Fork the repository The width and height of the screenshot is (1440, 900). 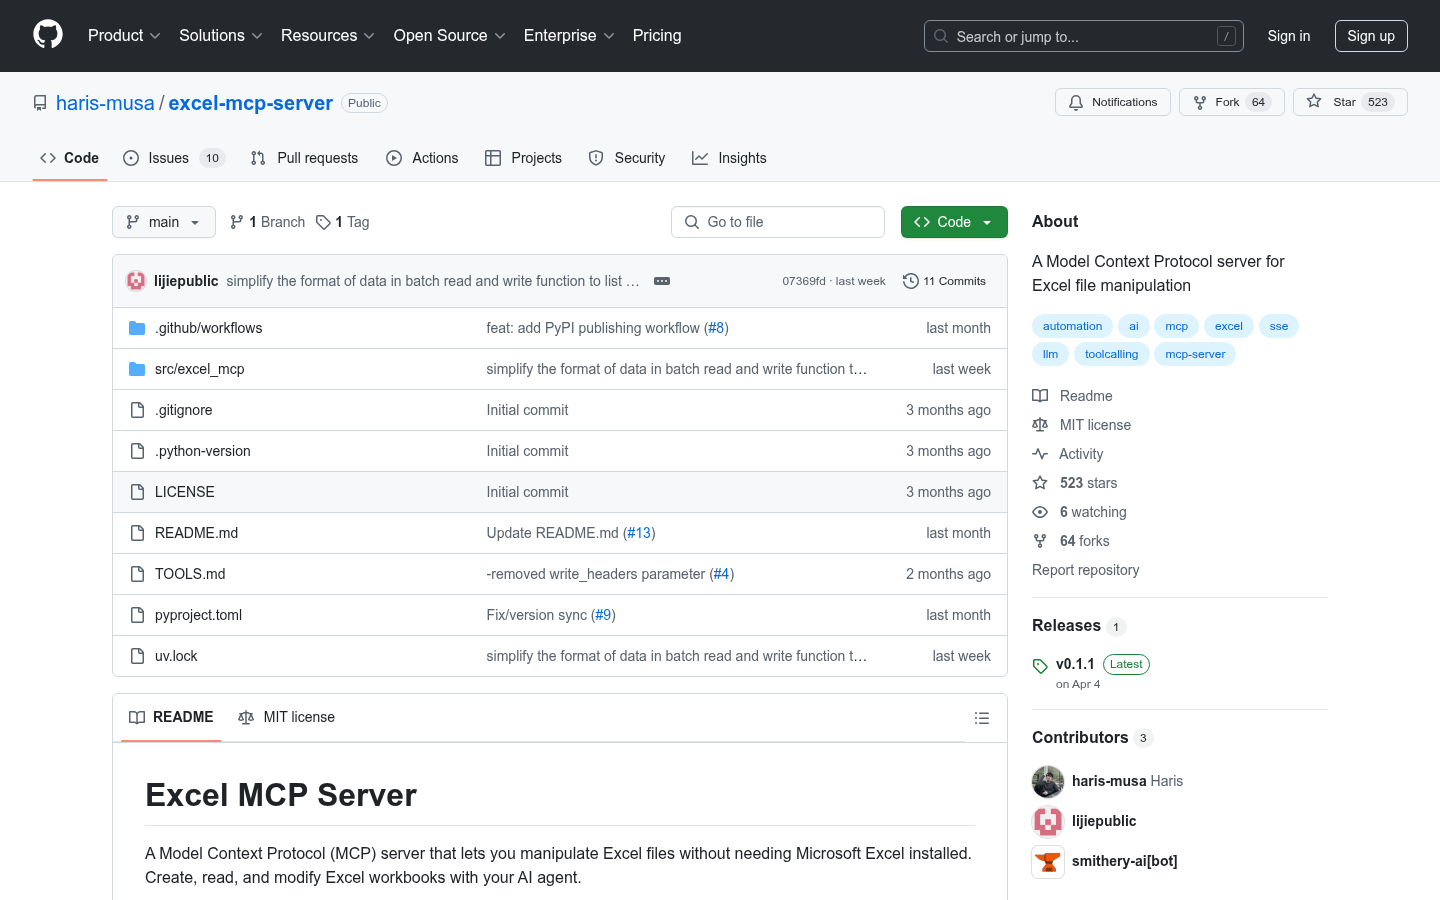pos(1231,102)
